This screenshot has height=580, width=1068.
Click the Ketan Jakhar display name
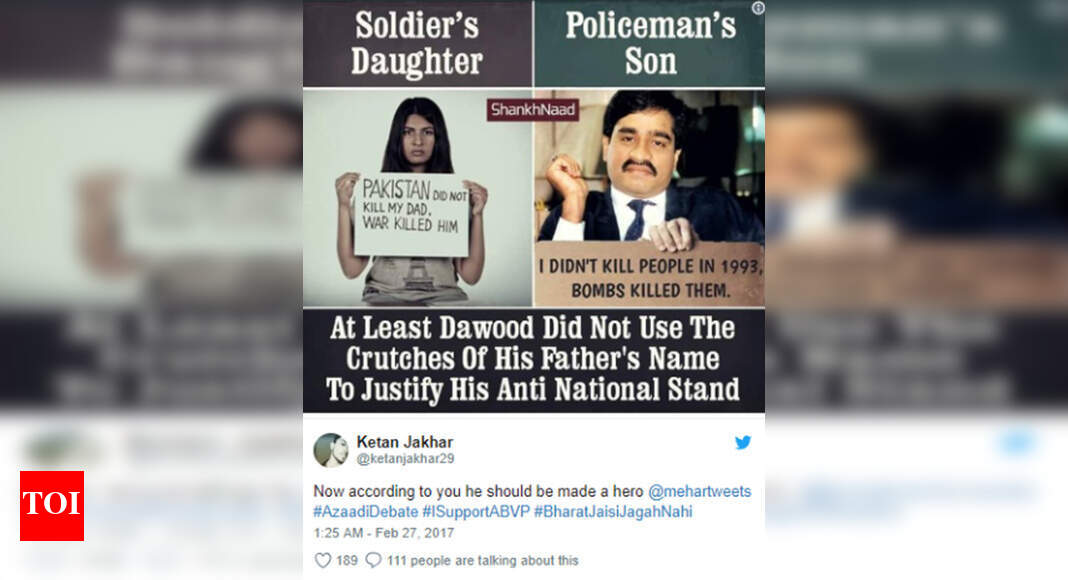(x=405, y=442)
